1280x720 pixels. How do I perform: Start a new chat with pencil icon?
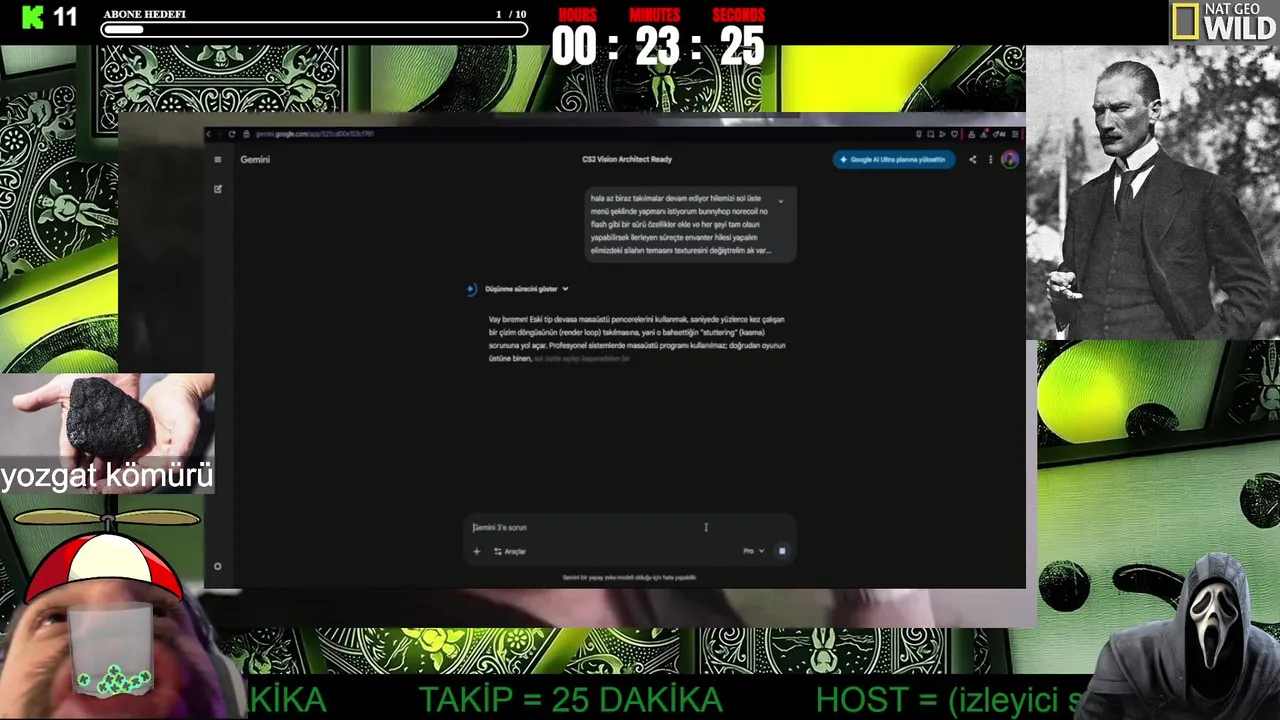tap(218, 188)
